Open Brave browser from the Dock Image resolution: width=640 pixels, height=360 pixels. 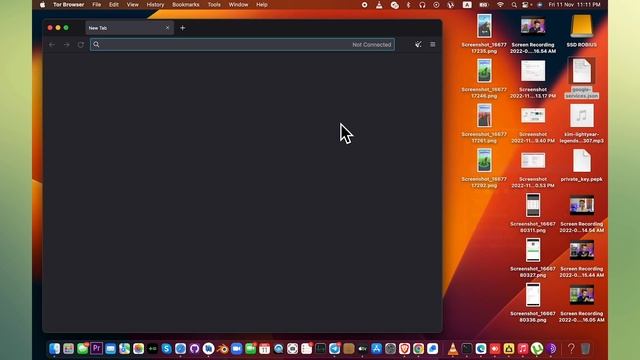pyautogui.click(x=404, y=348)
